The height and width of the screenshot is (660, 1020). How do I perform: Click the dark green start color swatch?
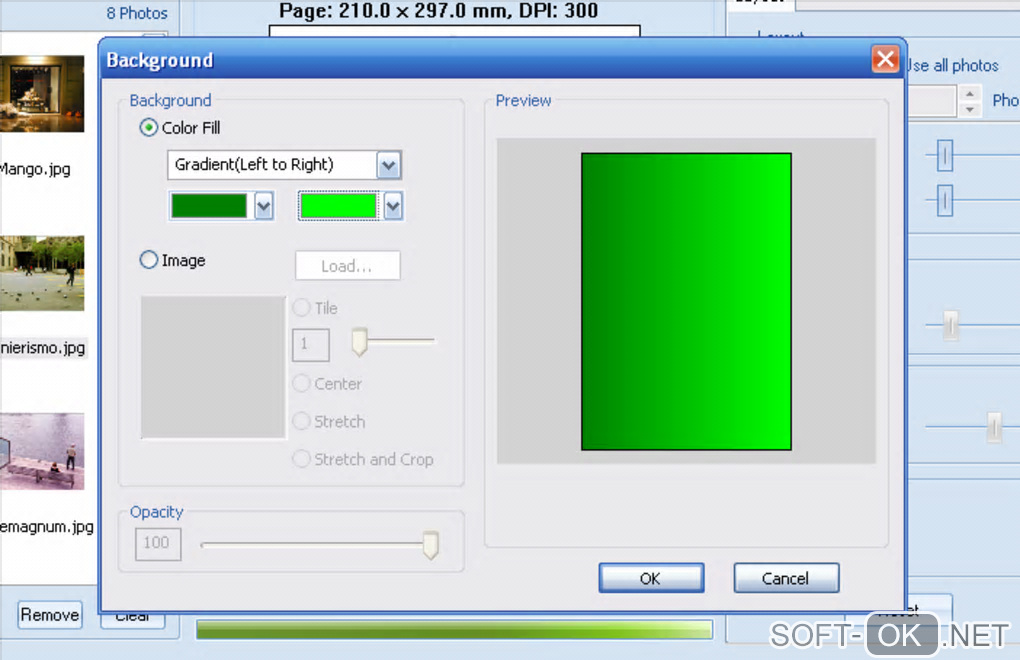pos(209,206)
